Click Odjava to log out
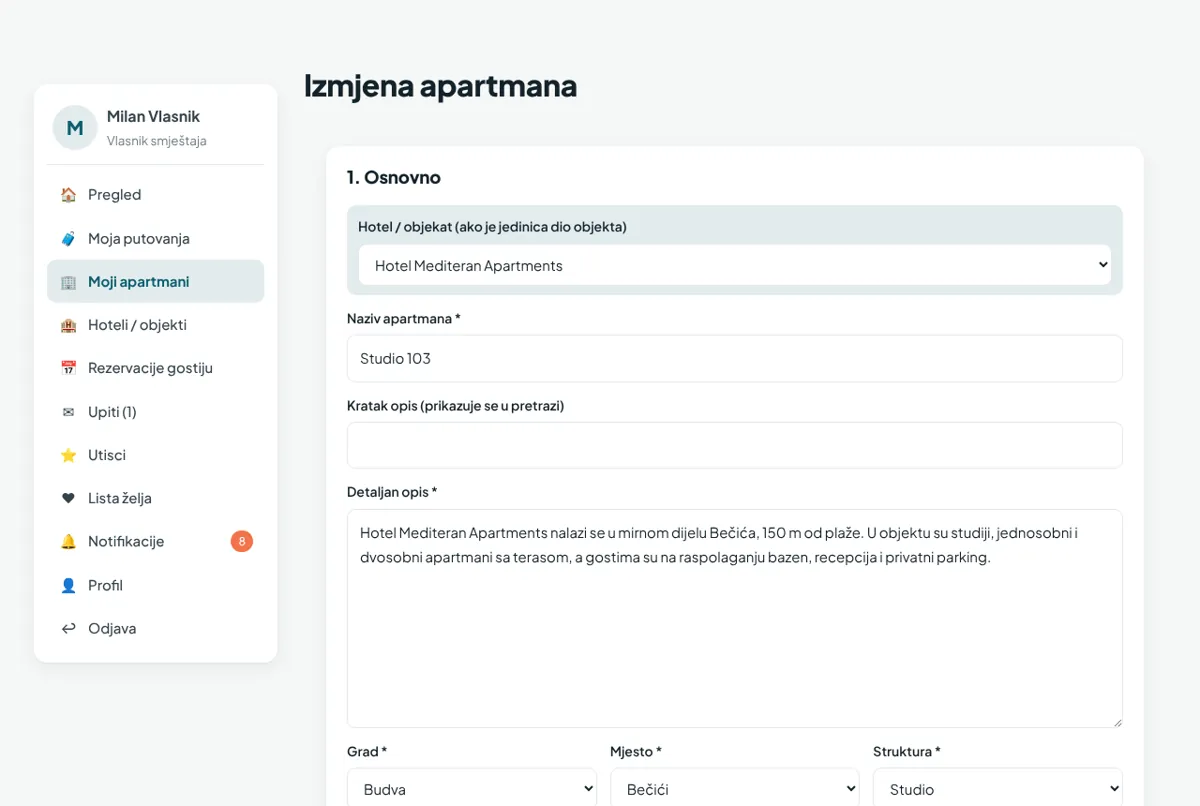Screen dimensions: 1200x806 155,628
